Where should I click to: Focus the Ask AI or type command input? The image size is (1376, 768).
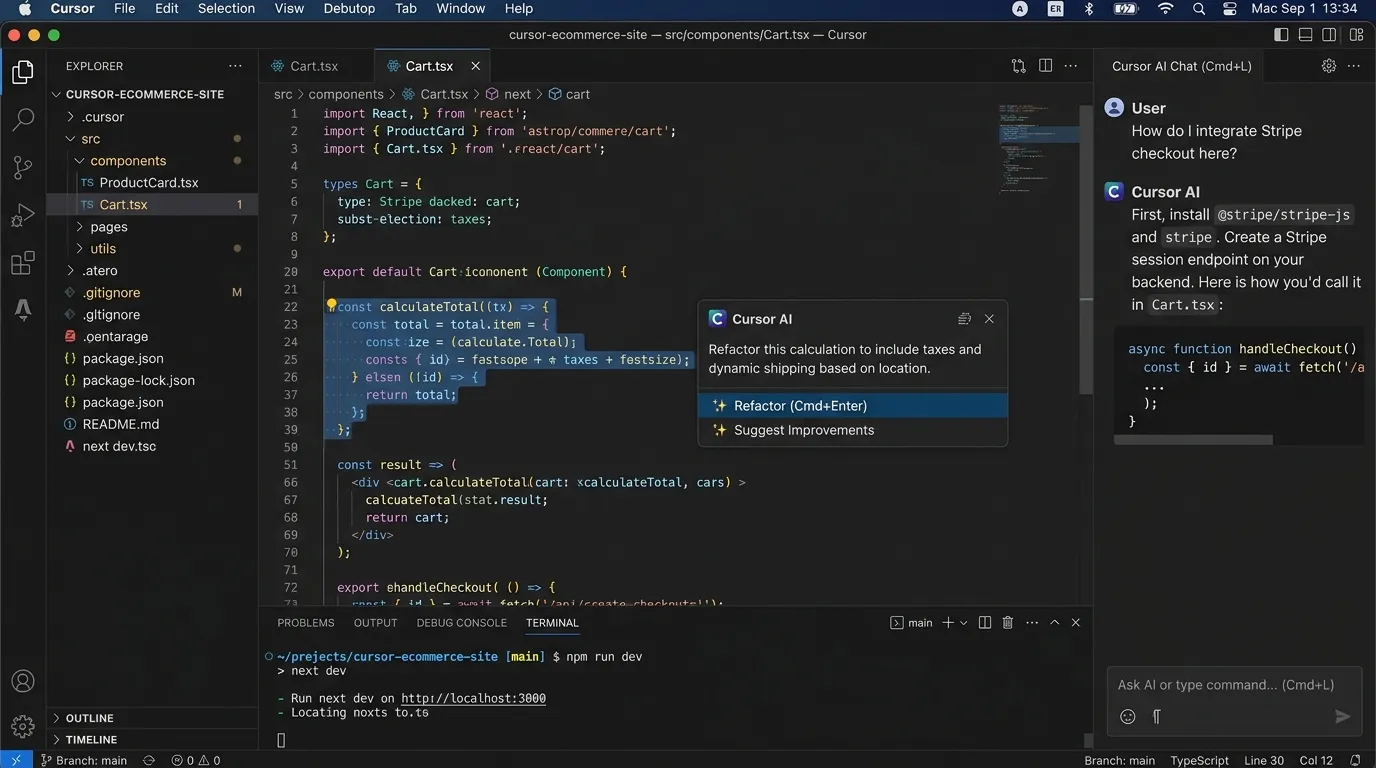pos(1234,685)
